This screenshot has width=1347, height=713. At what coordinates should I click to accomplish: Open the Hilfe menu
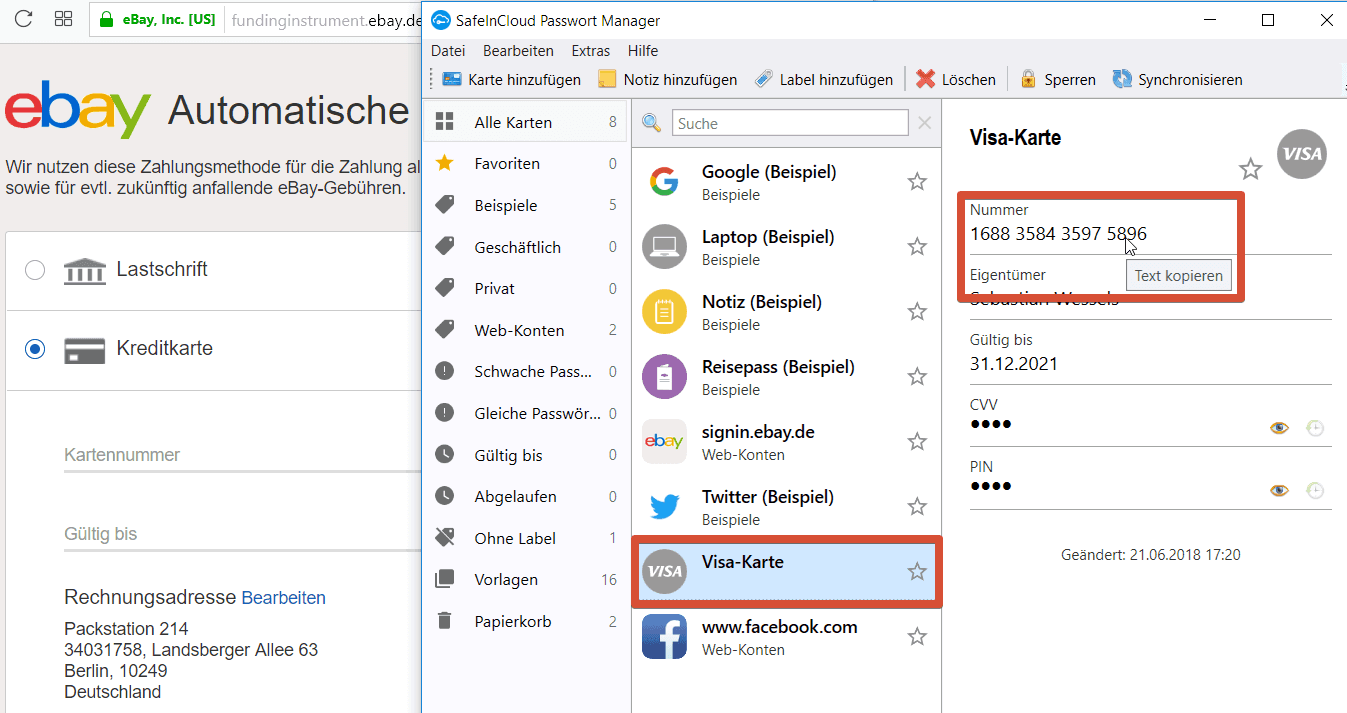coord(643,51)
